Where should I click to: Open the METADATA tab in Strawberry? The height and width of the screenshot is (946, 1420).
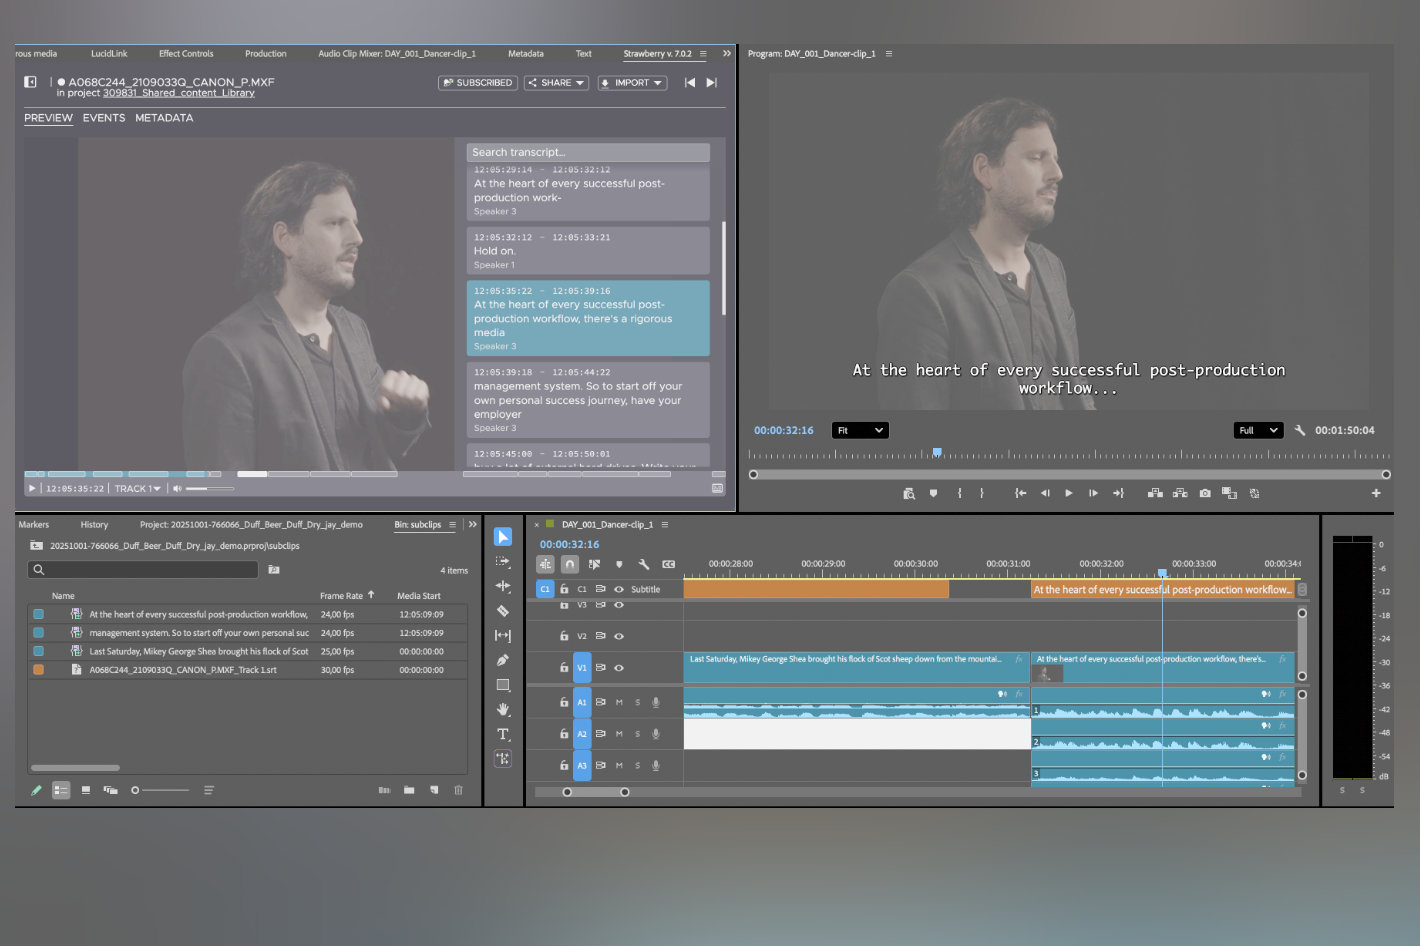(x=164, y=118)
